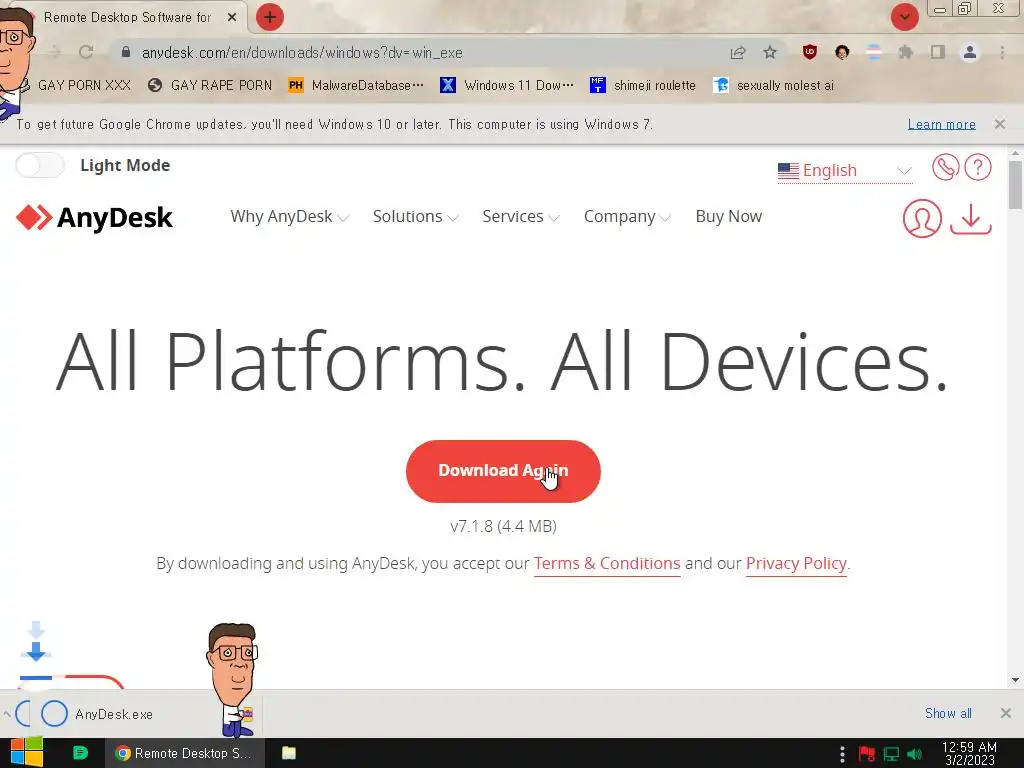Click the page scrollbar thumb
Viewport: 1024px width, 768px height.
coord(1015,185)
